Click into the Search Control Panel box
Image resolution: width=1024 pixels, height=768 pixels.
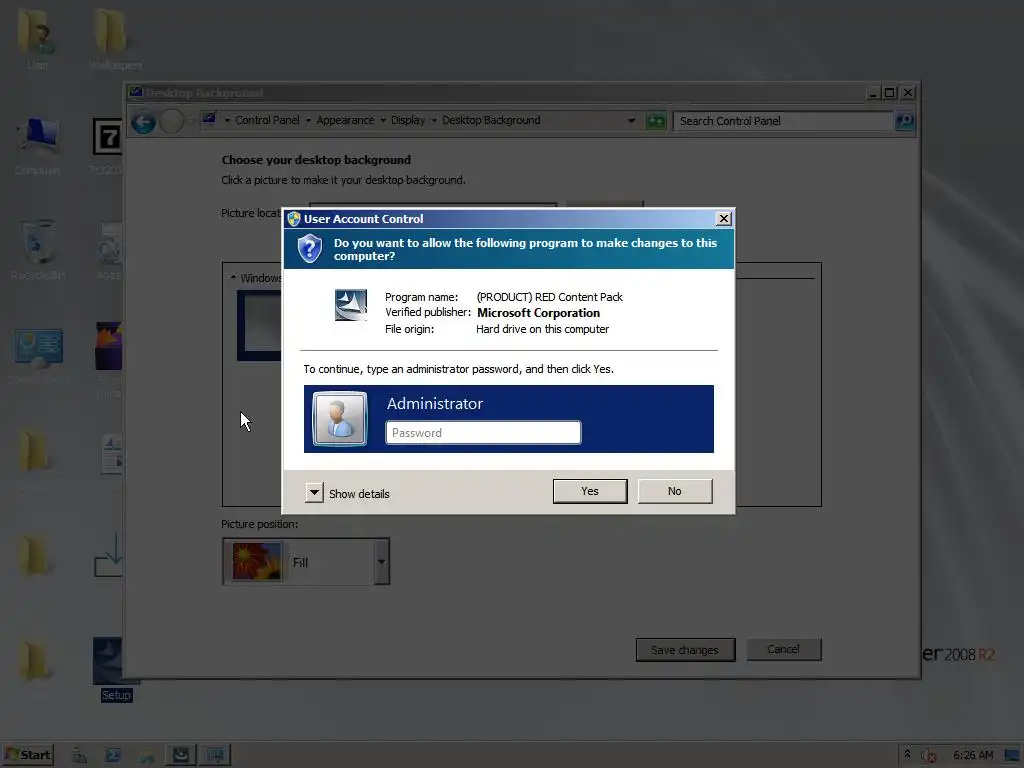click(x=784, y=121)
